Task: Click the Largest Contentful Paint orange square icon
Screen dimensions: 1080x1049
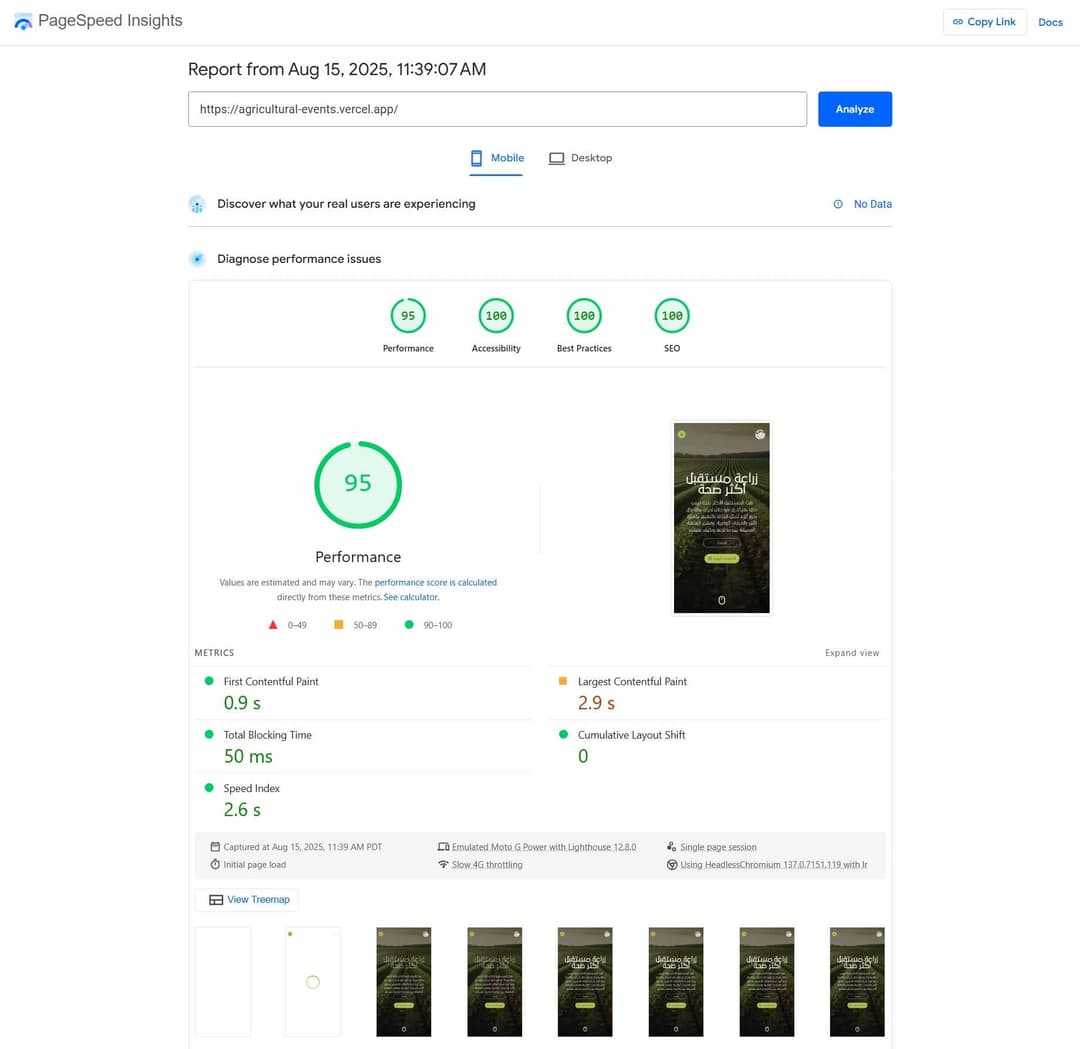Action: [x=562, y=681]
